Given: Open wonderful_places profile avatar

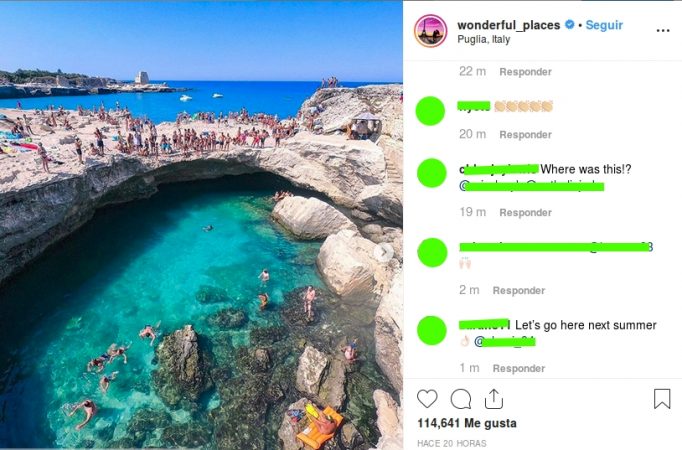Looking at the screenshot, I should coord(431,30).
